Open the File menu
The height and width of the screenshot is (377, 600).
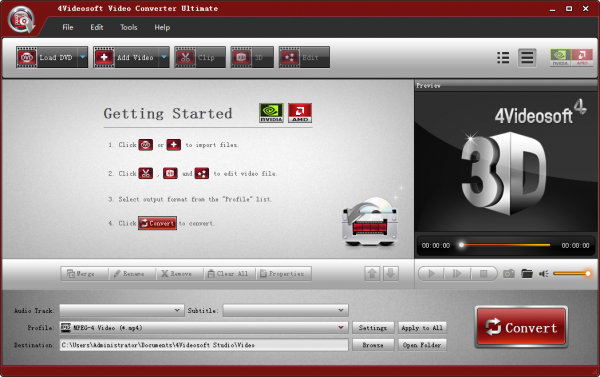coord(68,27)
